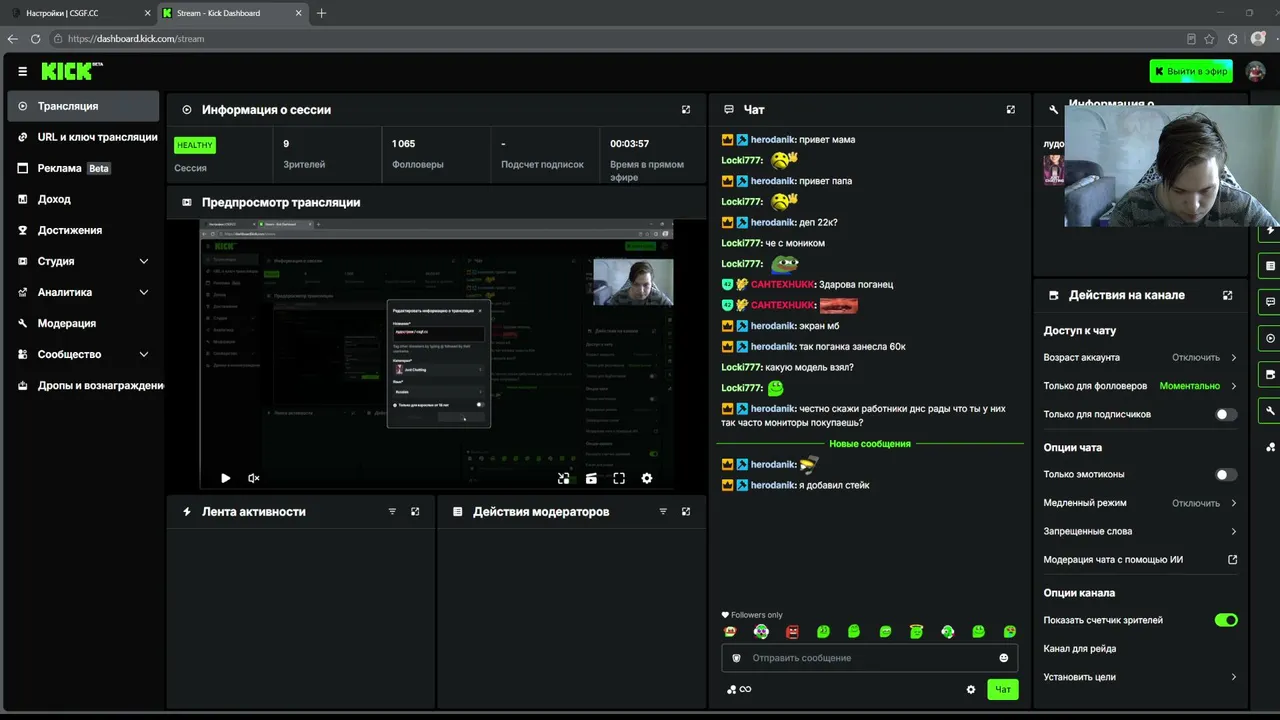Send message with green Чат button

click(1003, 689)
